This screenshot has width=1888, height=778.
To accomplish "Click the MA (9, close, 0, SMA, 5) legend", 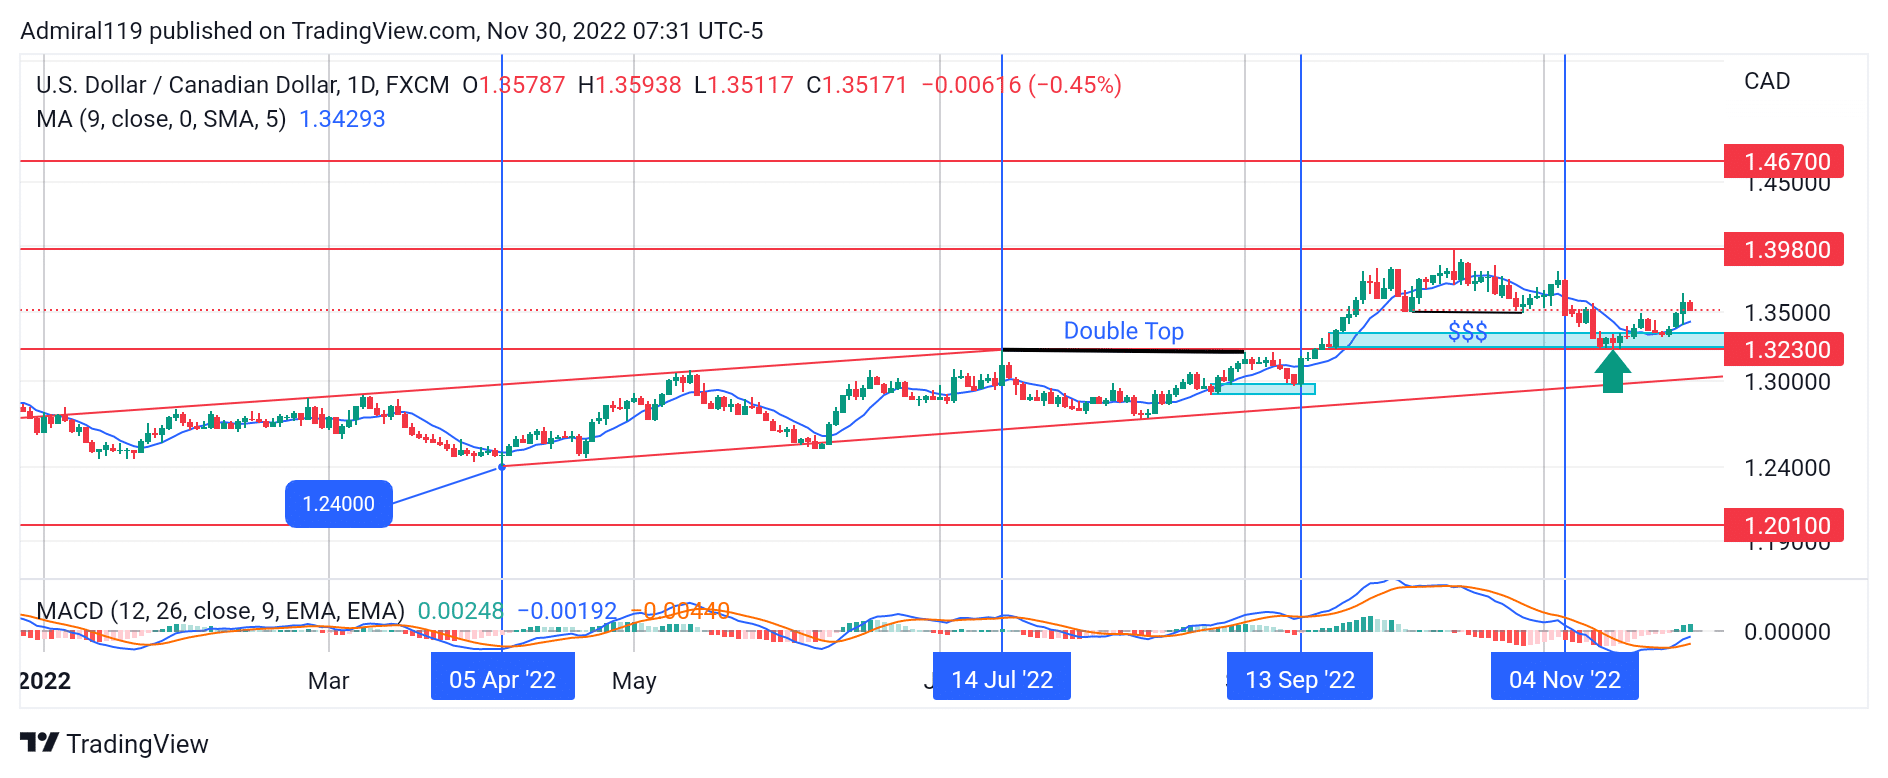I will [161, 119].
